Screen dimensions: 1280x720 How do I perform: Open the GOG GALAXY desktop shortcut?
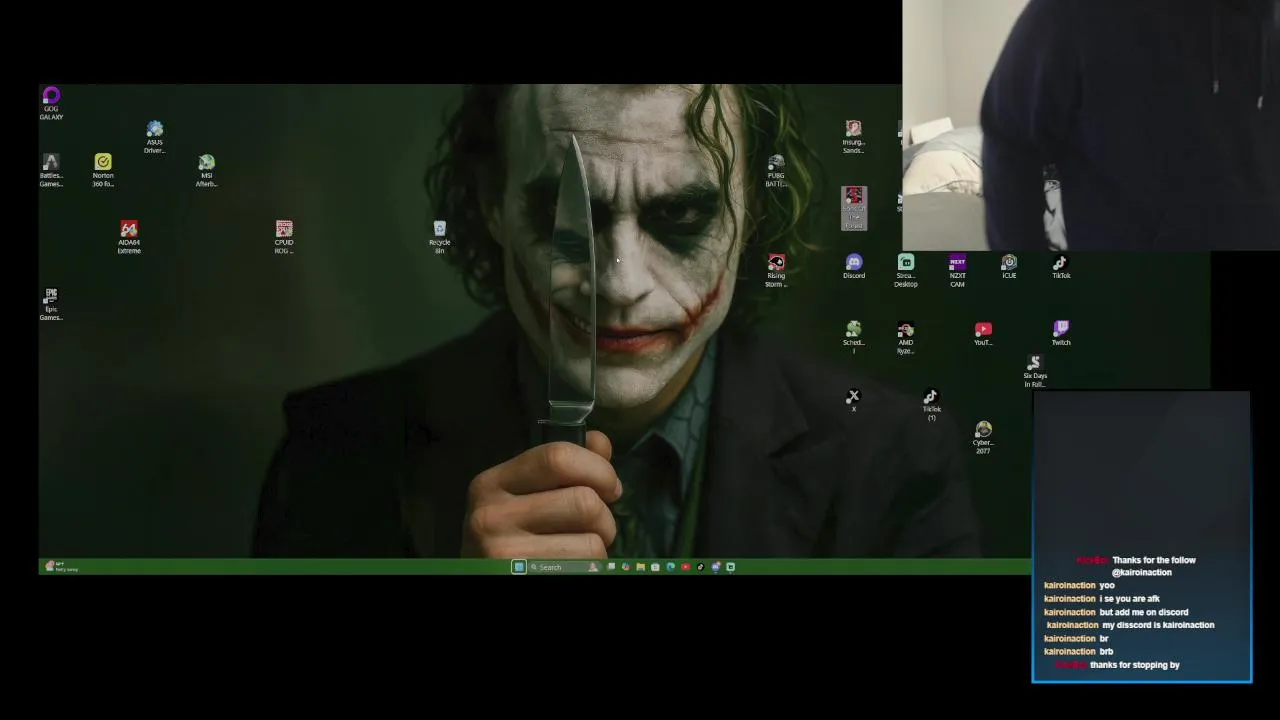tap(51, 103)
